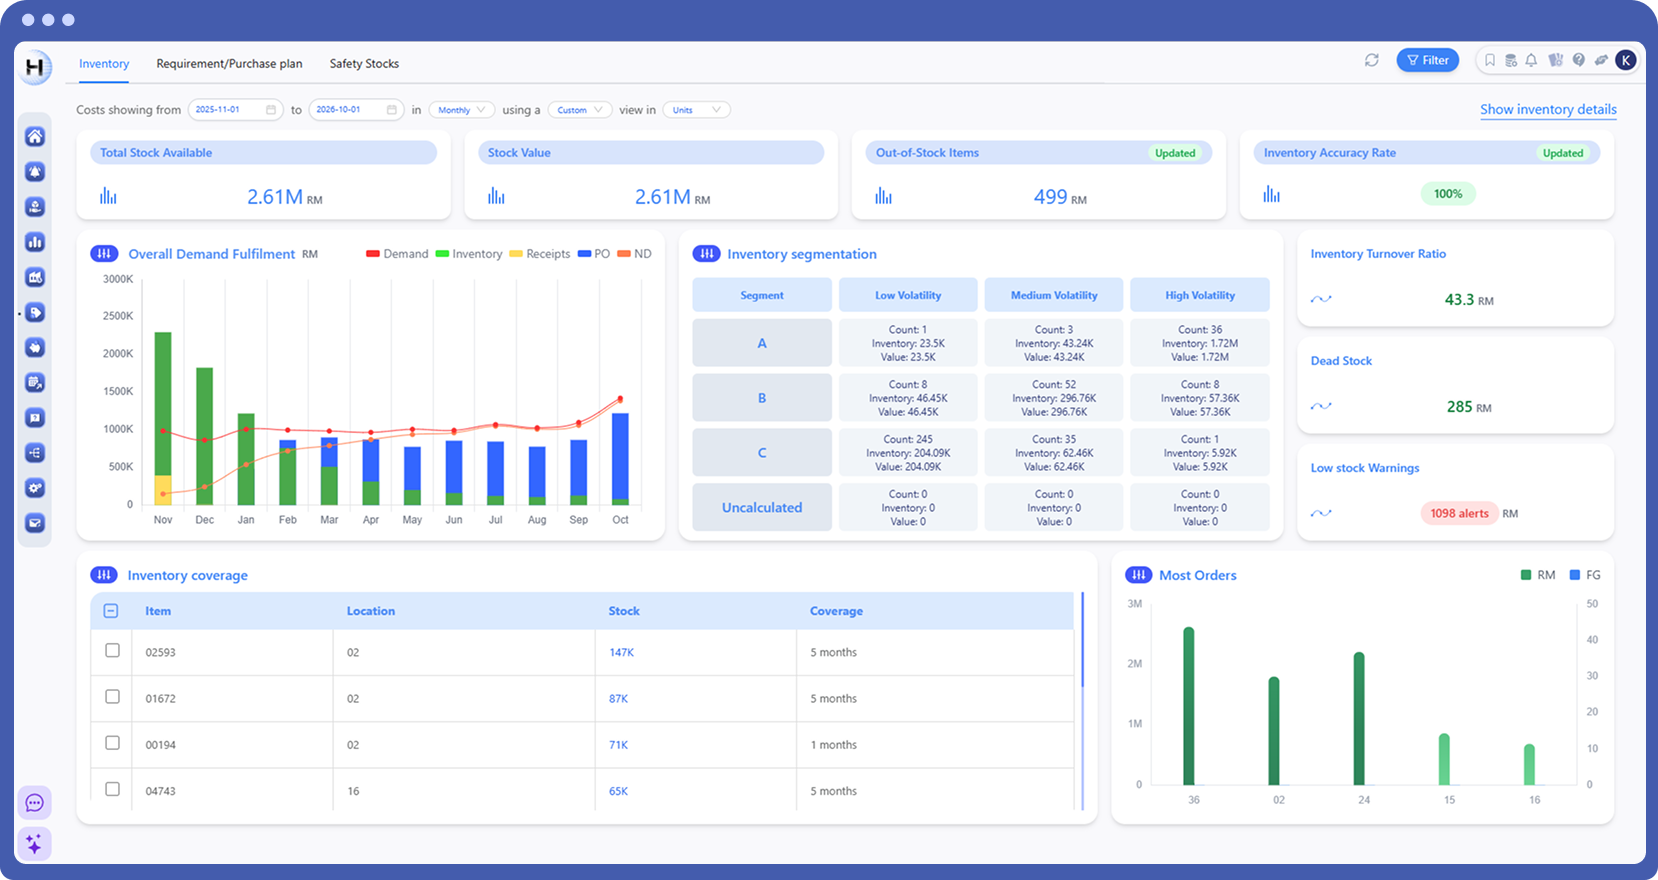
Task: Switch to Requirement/Purchase plan tab
Action: tap(229, 63)
